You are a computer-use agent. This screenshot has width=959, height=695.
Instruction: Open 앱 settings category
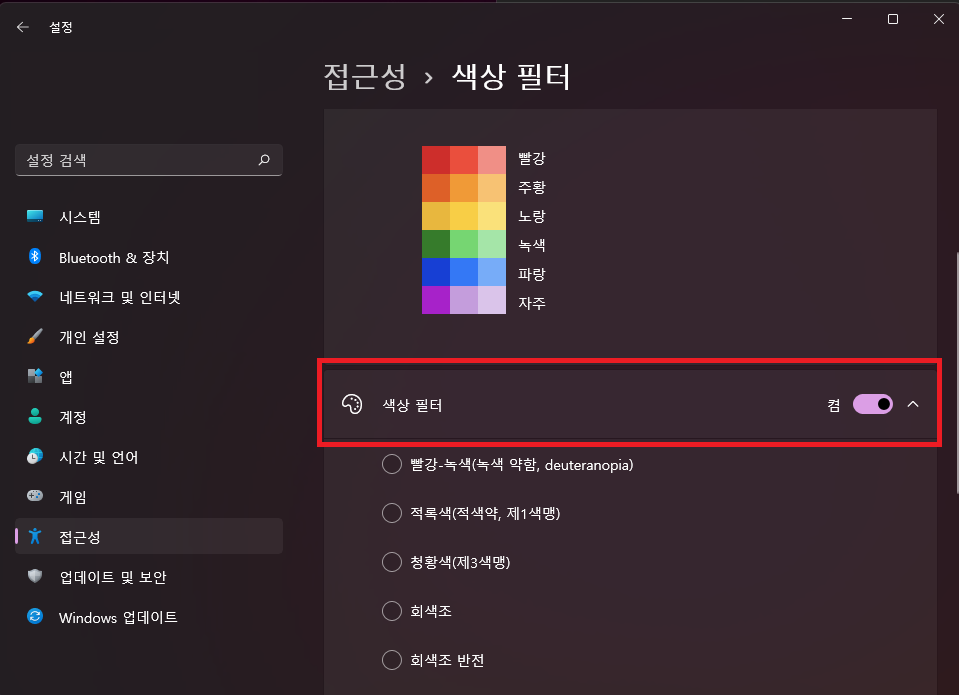click(149, 376)
